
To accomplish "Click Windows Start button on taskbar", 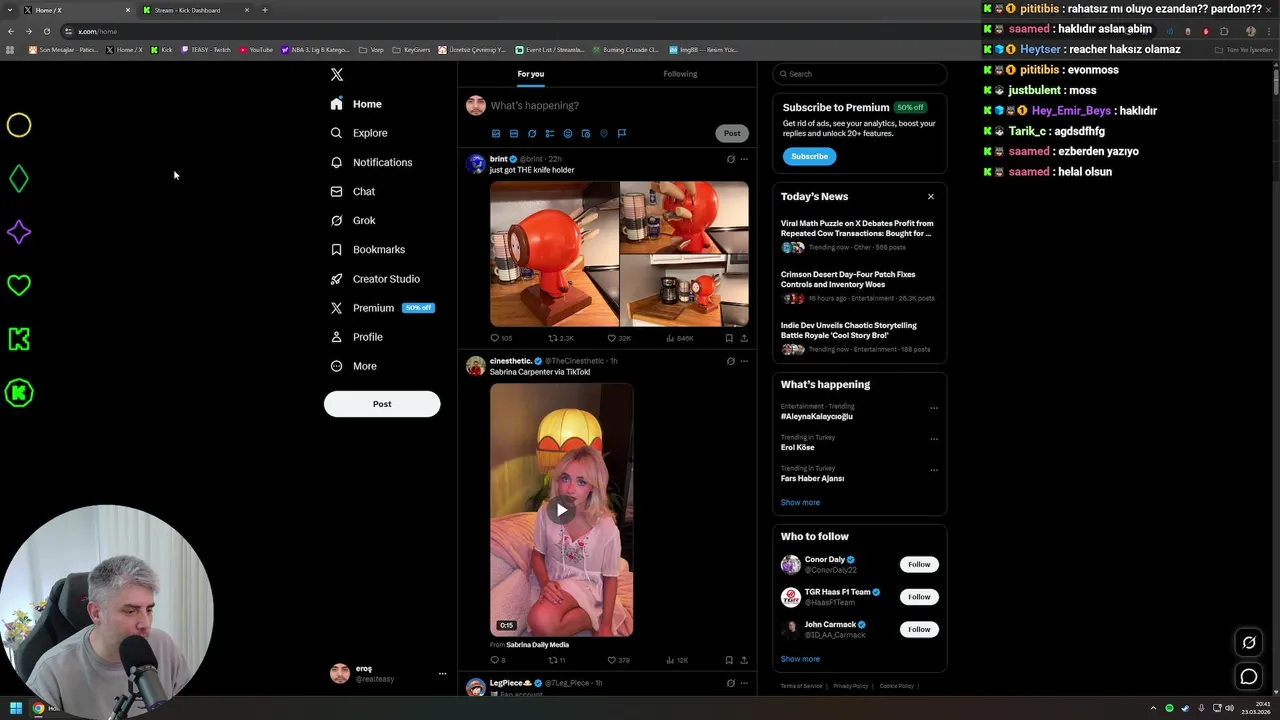I will [x=16, y=708].
